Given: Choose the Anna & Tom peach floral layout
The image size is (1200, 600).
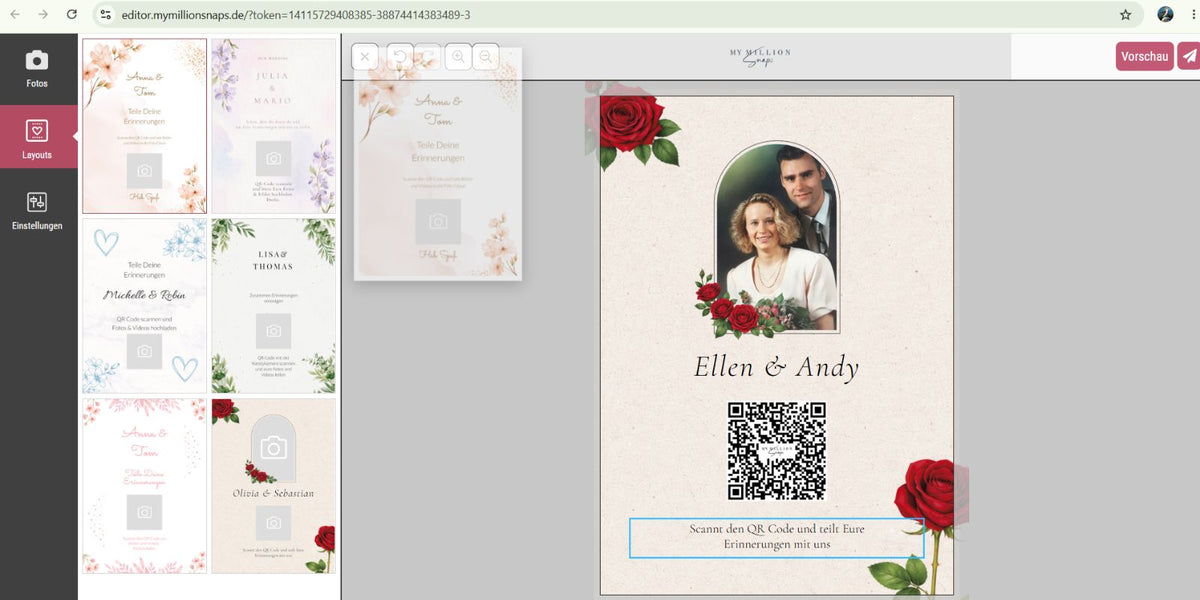Looking at the screenshot, I should (x=145, y=126).
